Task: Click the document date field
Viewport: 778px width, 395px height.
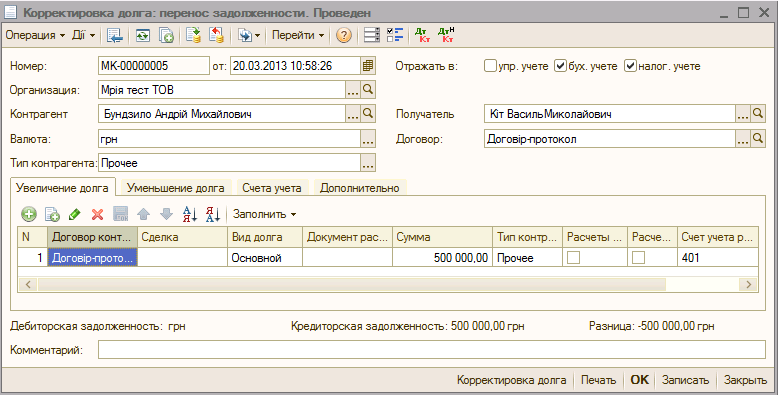Action: click(295, 66)
